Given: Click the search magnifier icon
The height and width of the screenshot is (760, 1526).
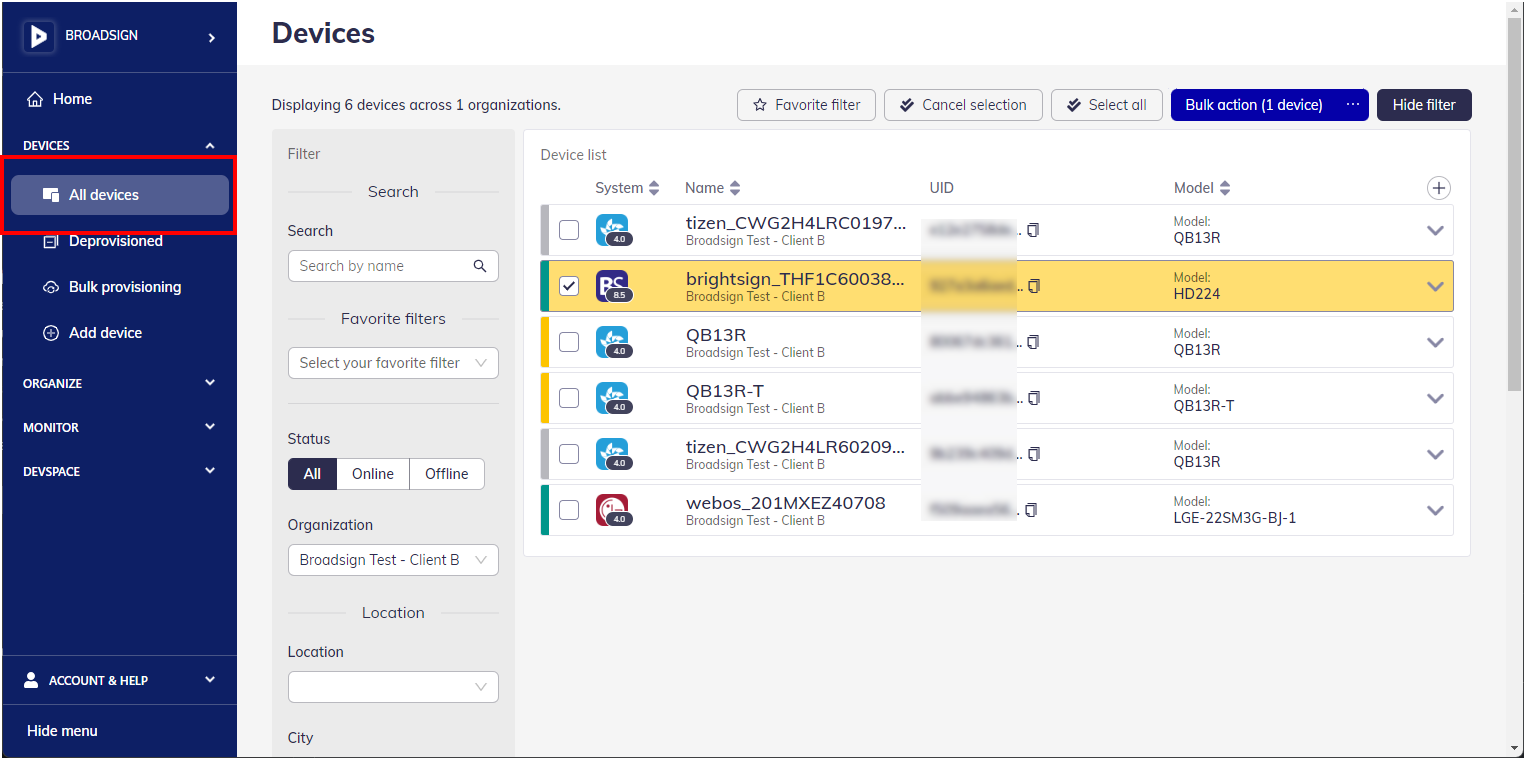Looking at the screenshot, I should (480, 266).
